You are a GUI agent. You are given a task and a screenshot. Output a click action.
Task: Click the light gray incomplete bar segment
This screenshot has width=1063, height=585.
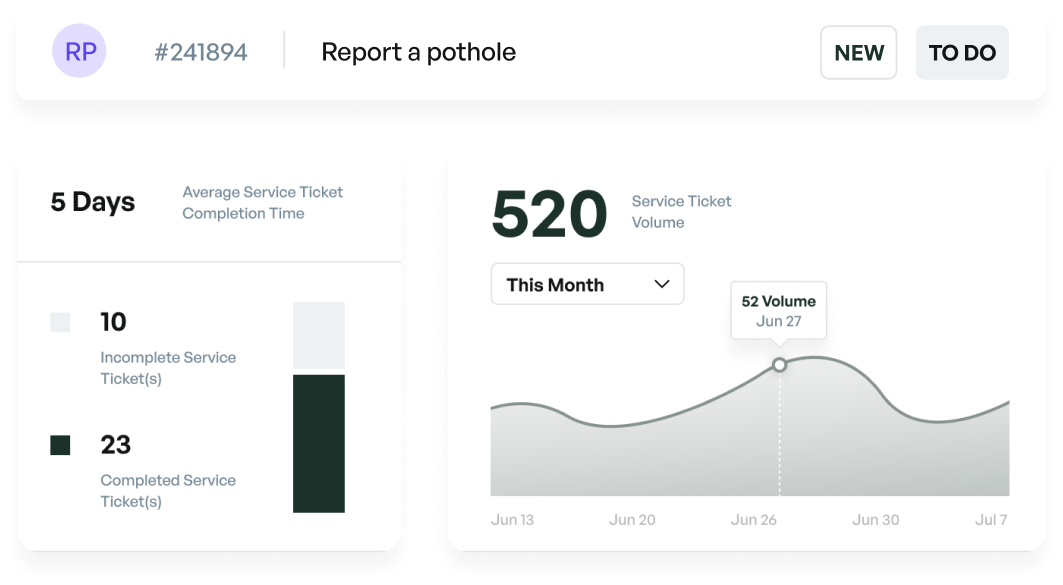click(318, 337)
